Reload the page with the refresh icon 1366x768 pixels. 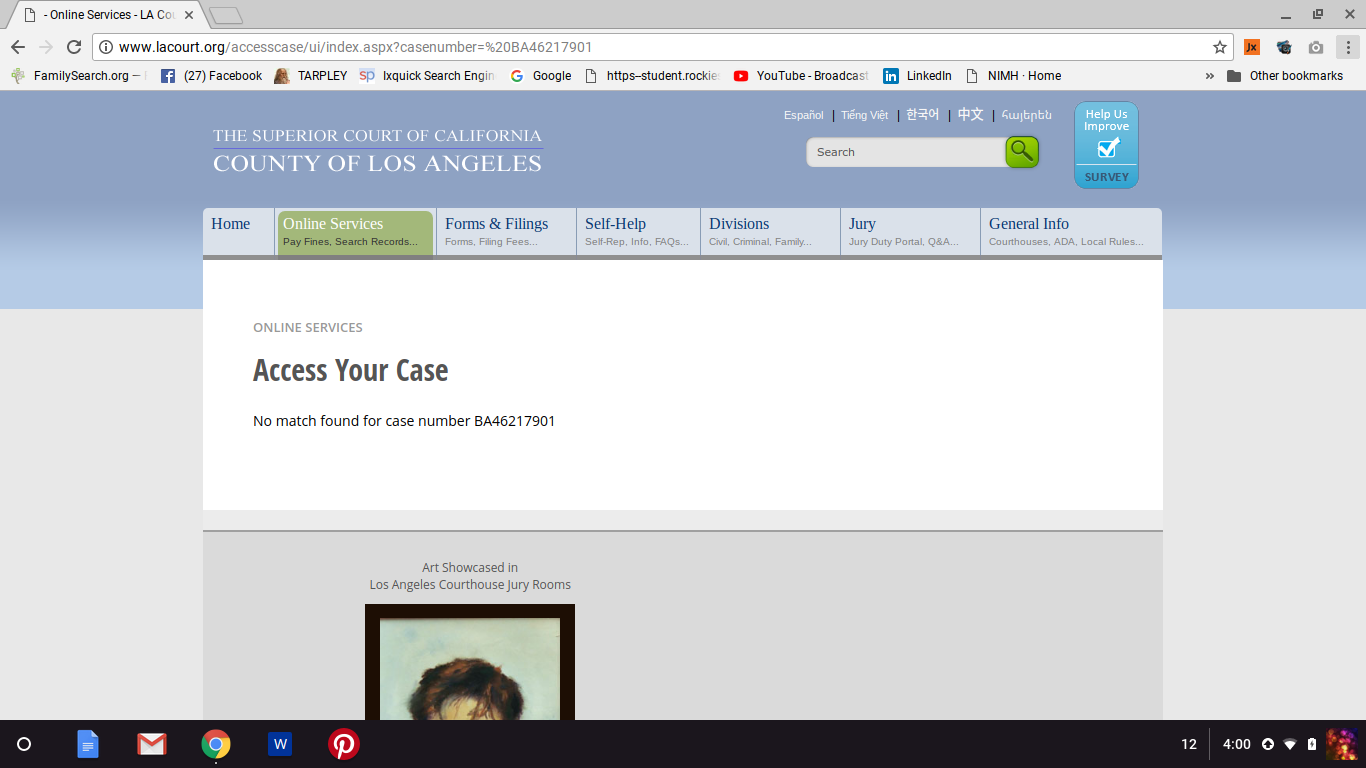74,47
